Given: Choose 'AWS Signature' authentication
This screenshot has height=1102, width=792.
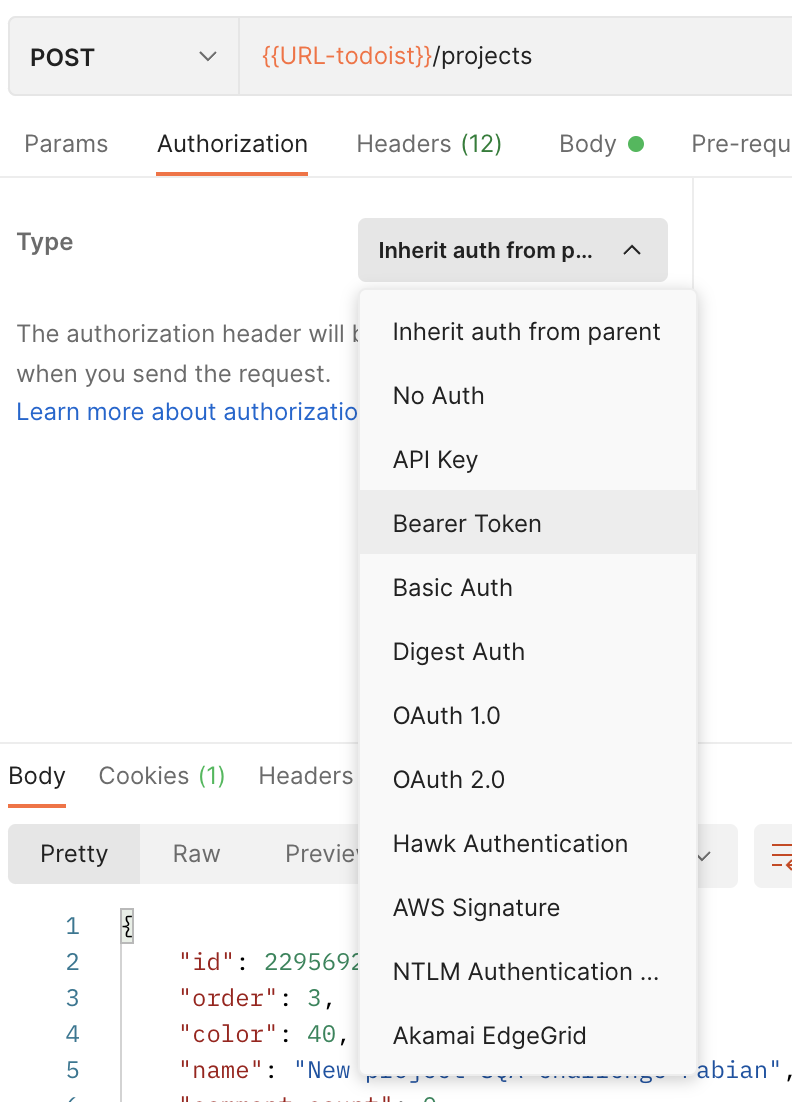Looking at the screenshot, I should click(476, 907).
